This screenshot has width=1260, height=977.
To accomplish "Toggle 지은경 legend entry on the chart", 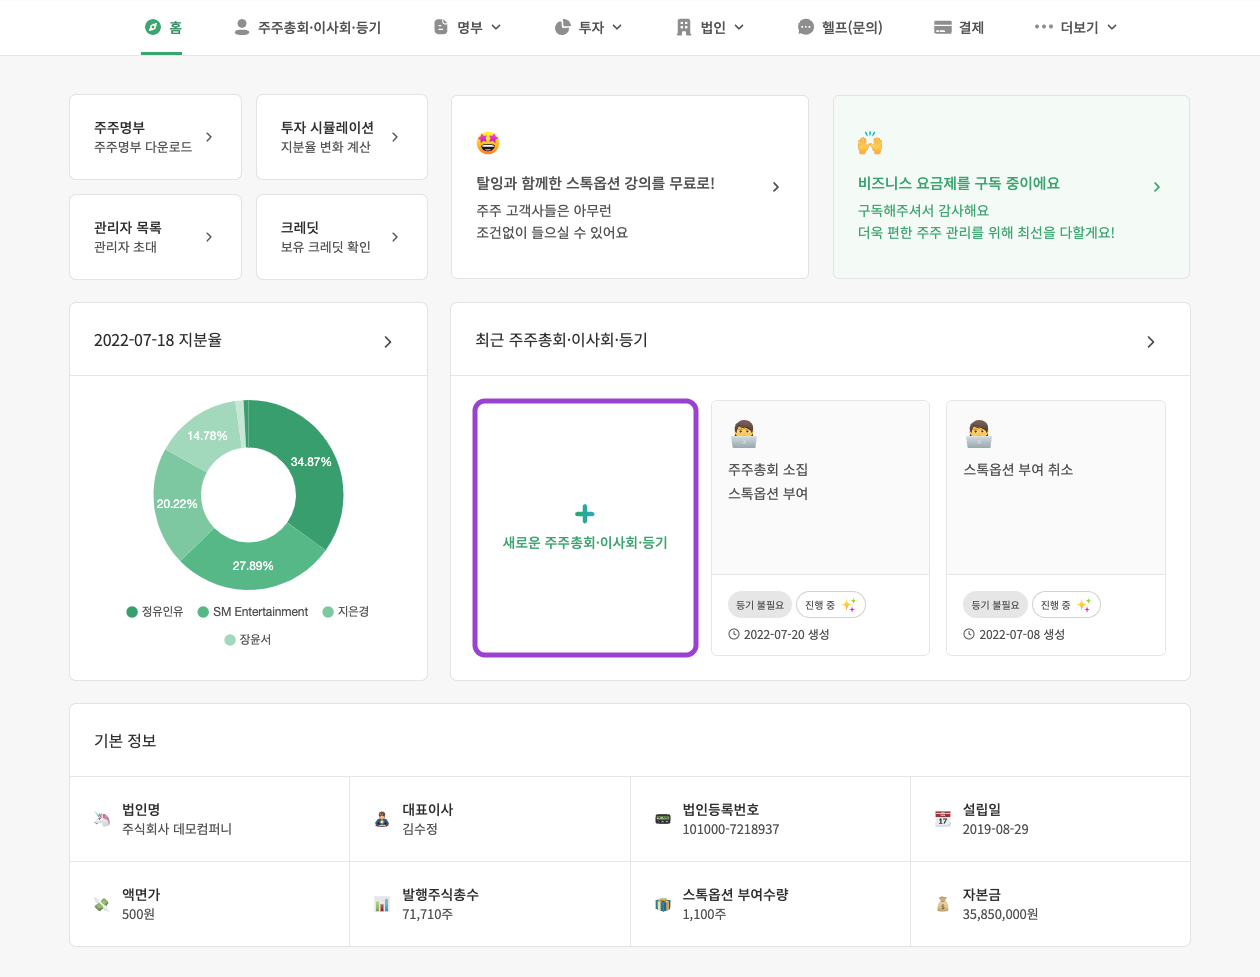I will pos(346,612).
